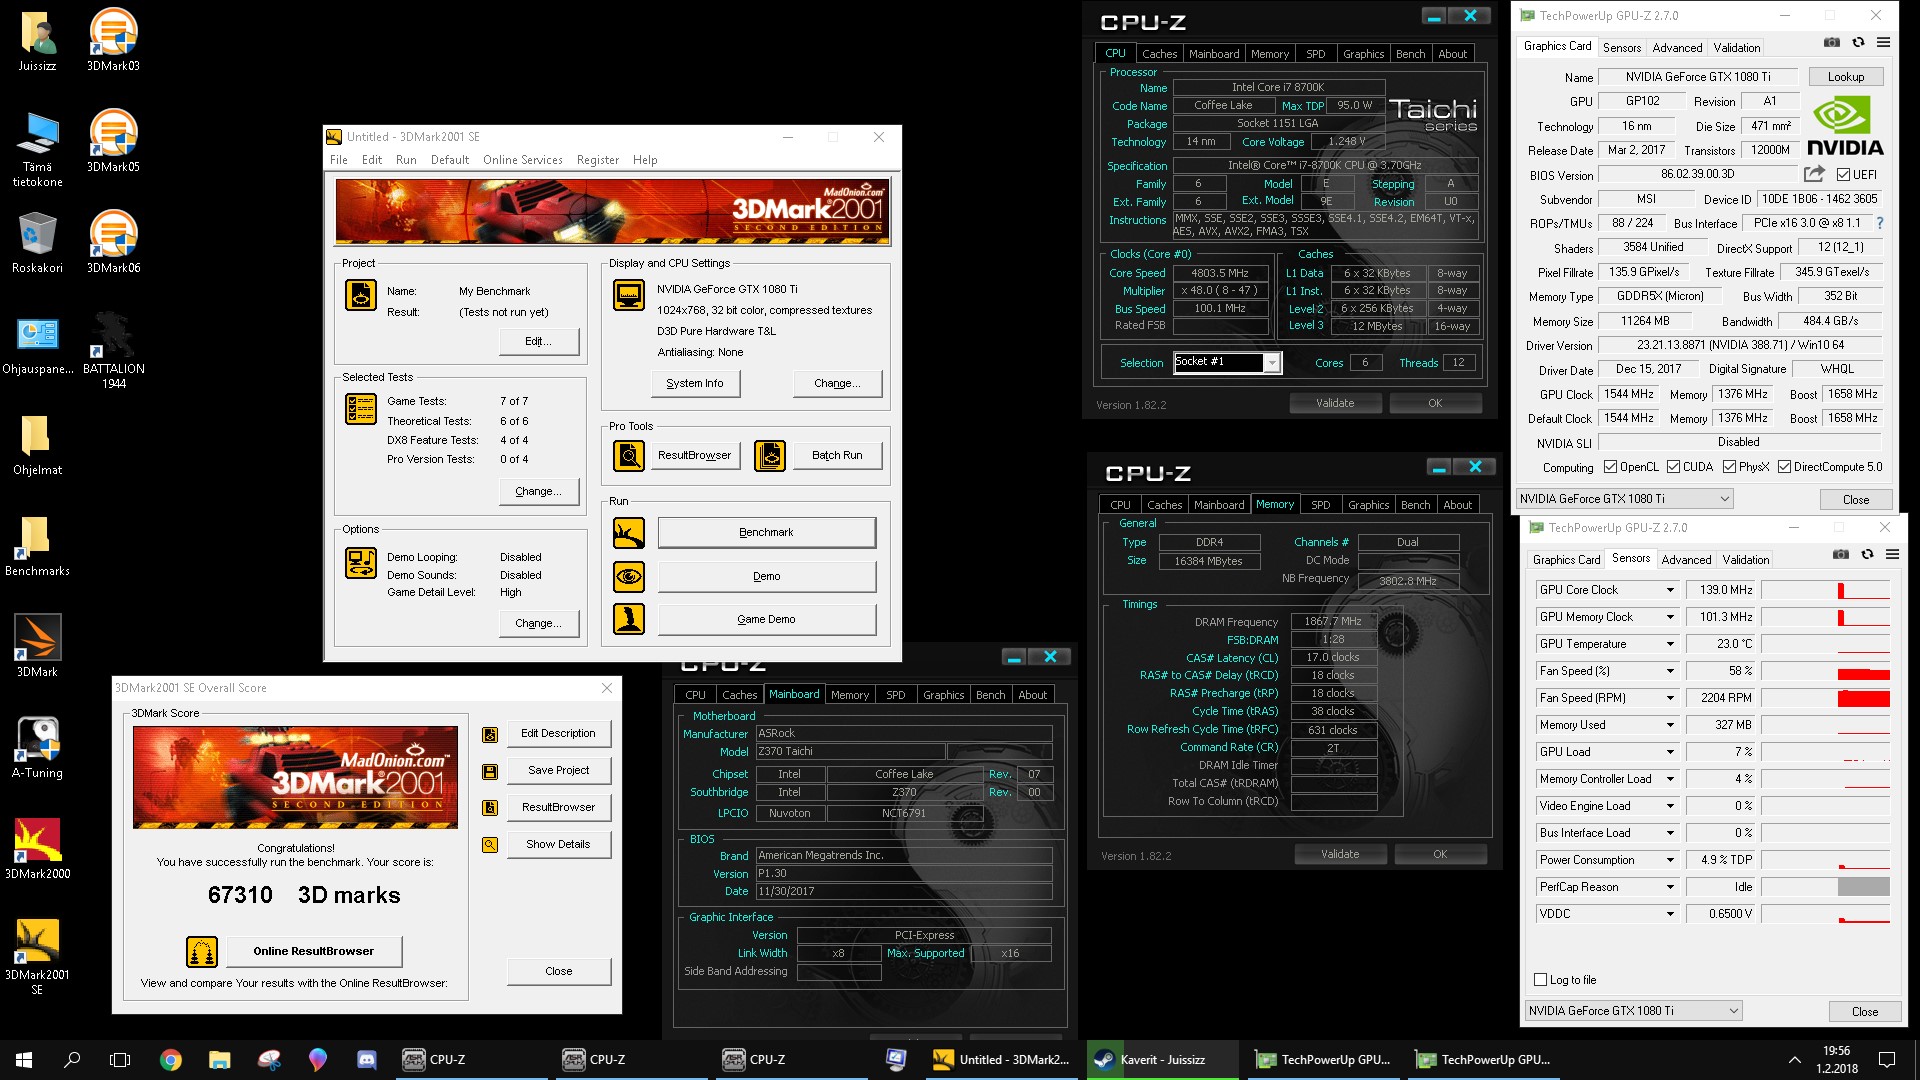Switch to Advanced tab in GPU-Z Graphics Card window
This screenshot has width=1920, height=1080.
(x=1677, y=48)
